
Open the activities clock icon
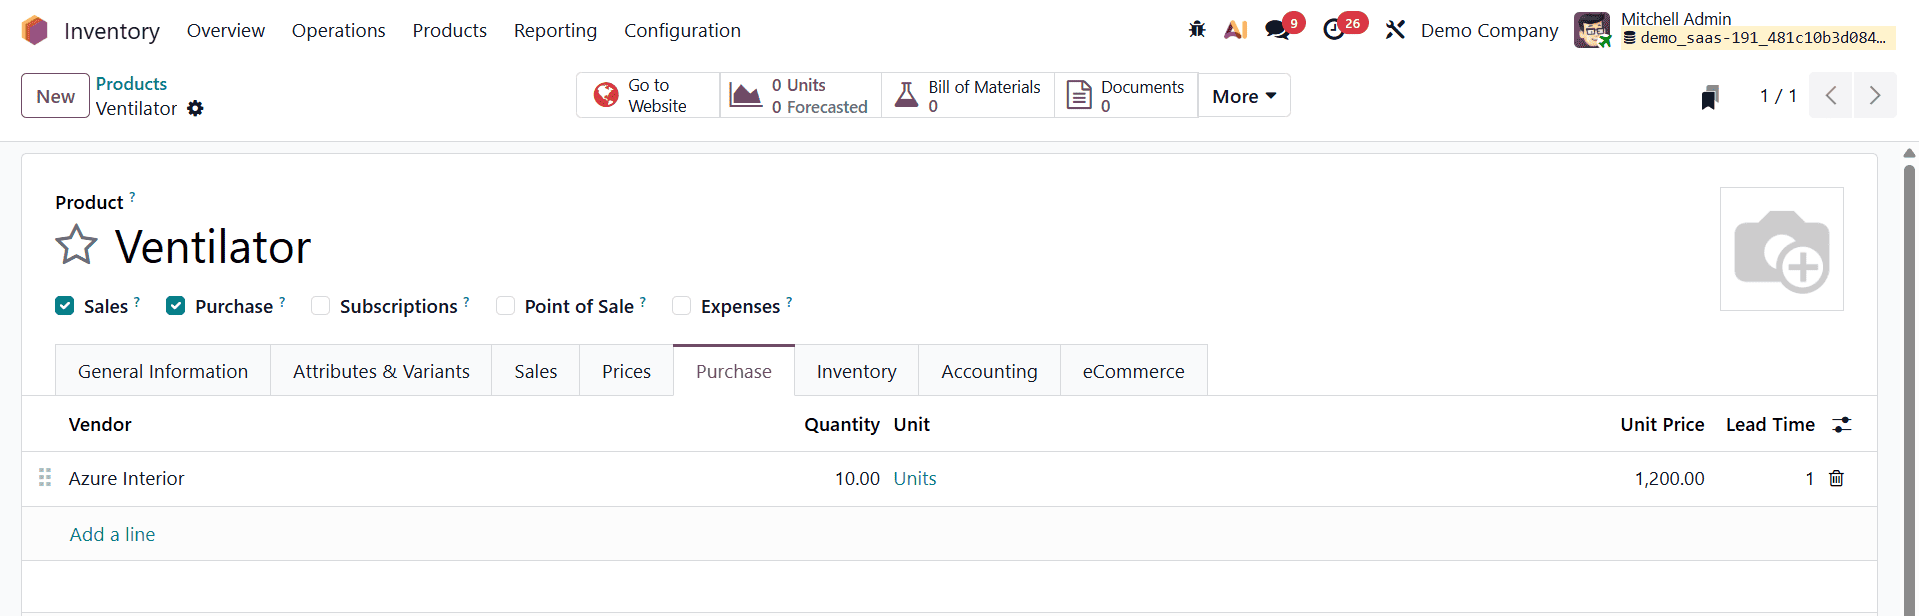tap(1334, 30)
